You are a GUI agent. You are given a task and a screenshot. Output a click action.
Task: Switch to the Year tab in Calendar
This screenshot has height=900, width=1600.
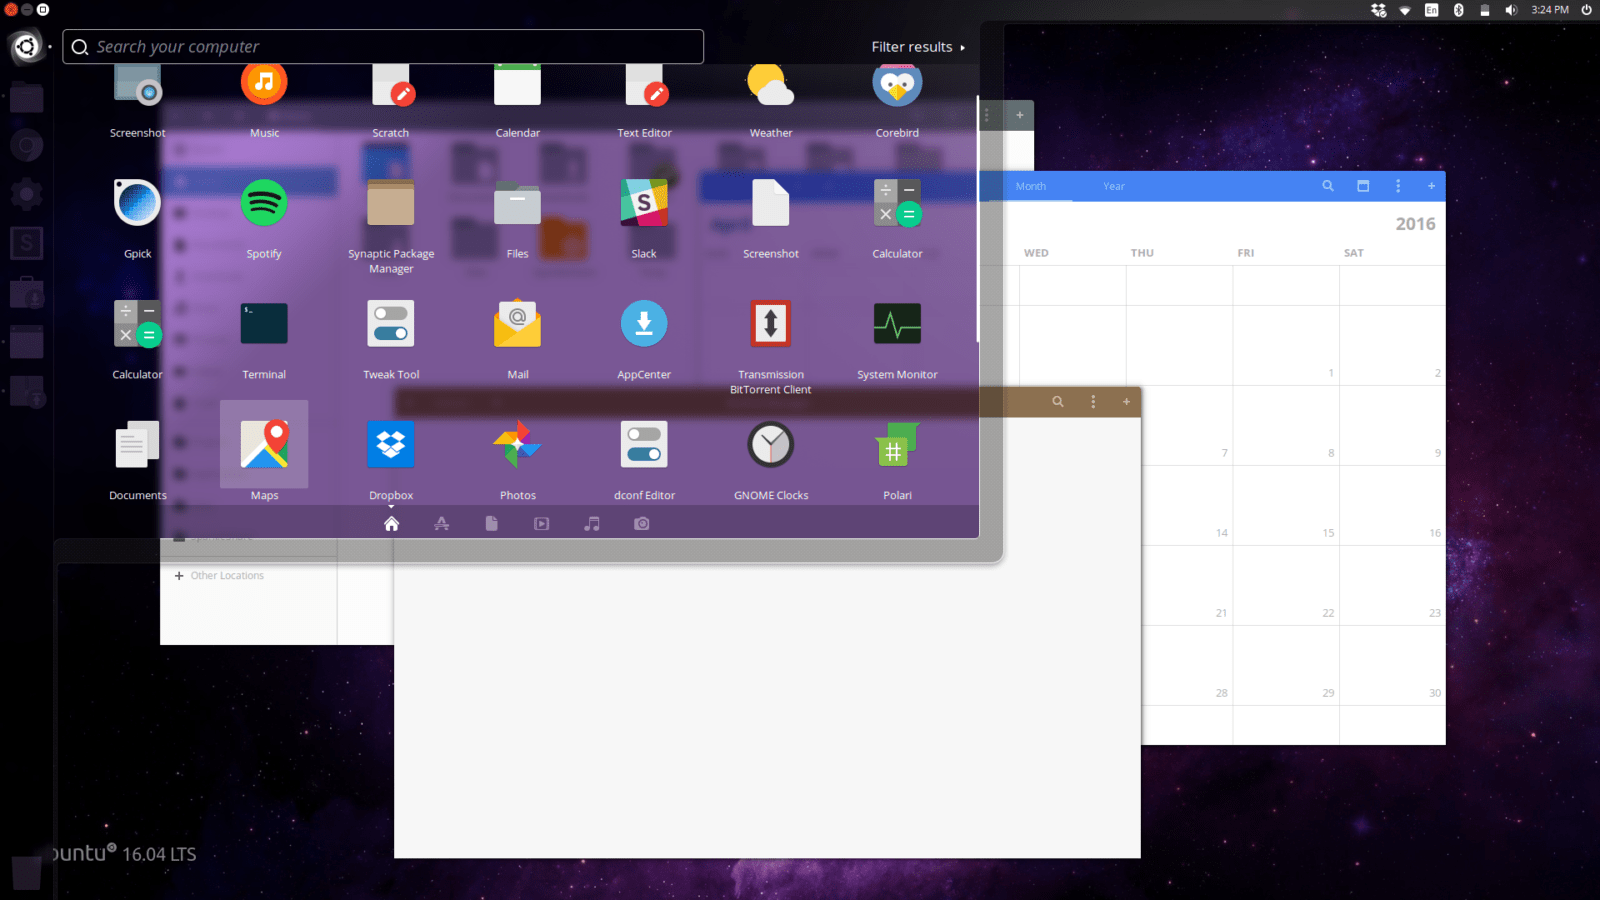coord(1113,186)
